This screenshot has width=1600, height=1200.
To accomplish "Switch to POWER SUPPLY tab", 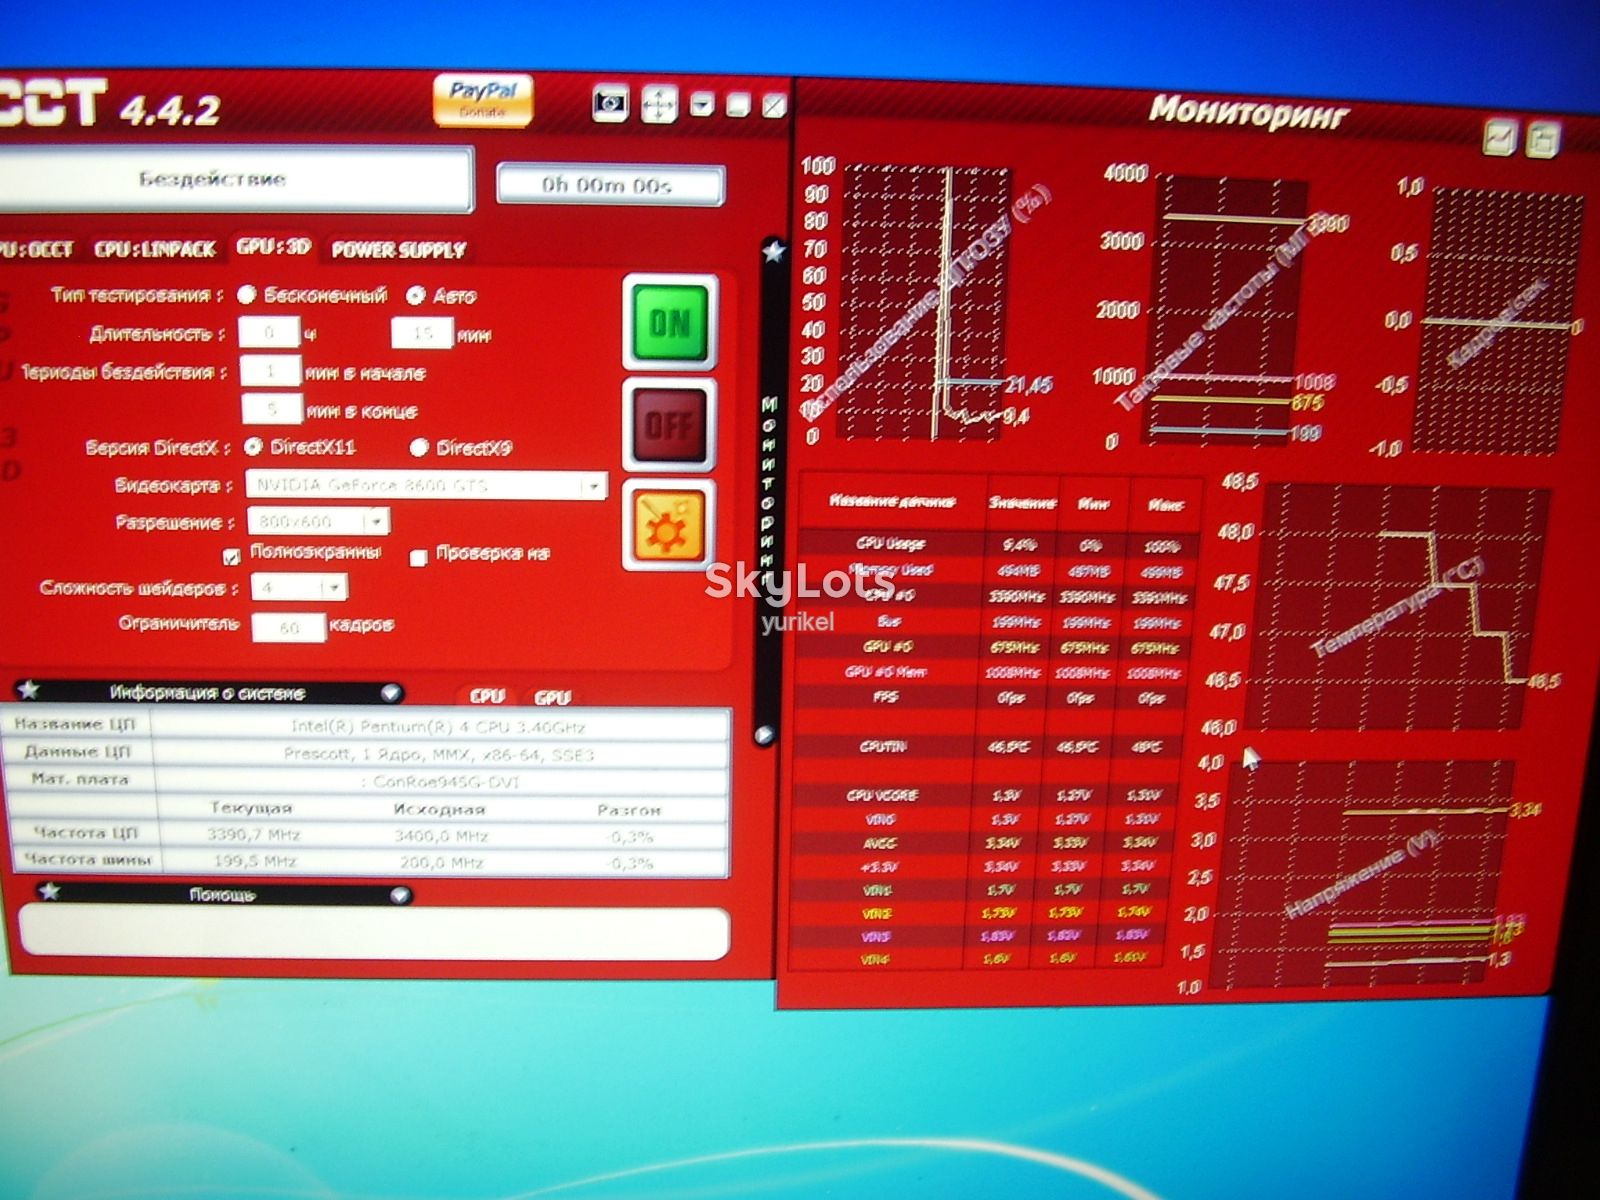I will point(399,251).
